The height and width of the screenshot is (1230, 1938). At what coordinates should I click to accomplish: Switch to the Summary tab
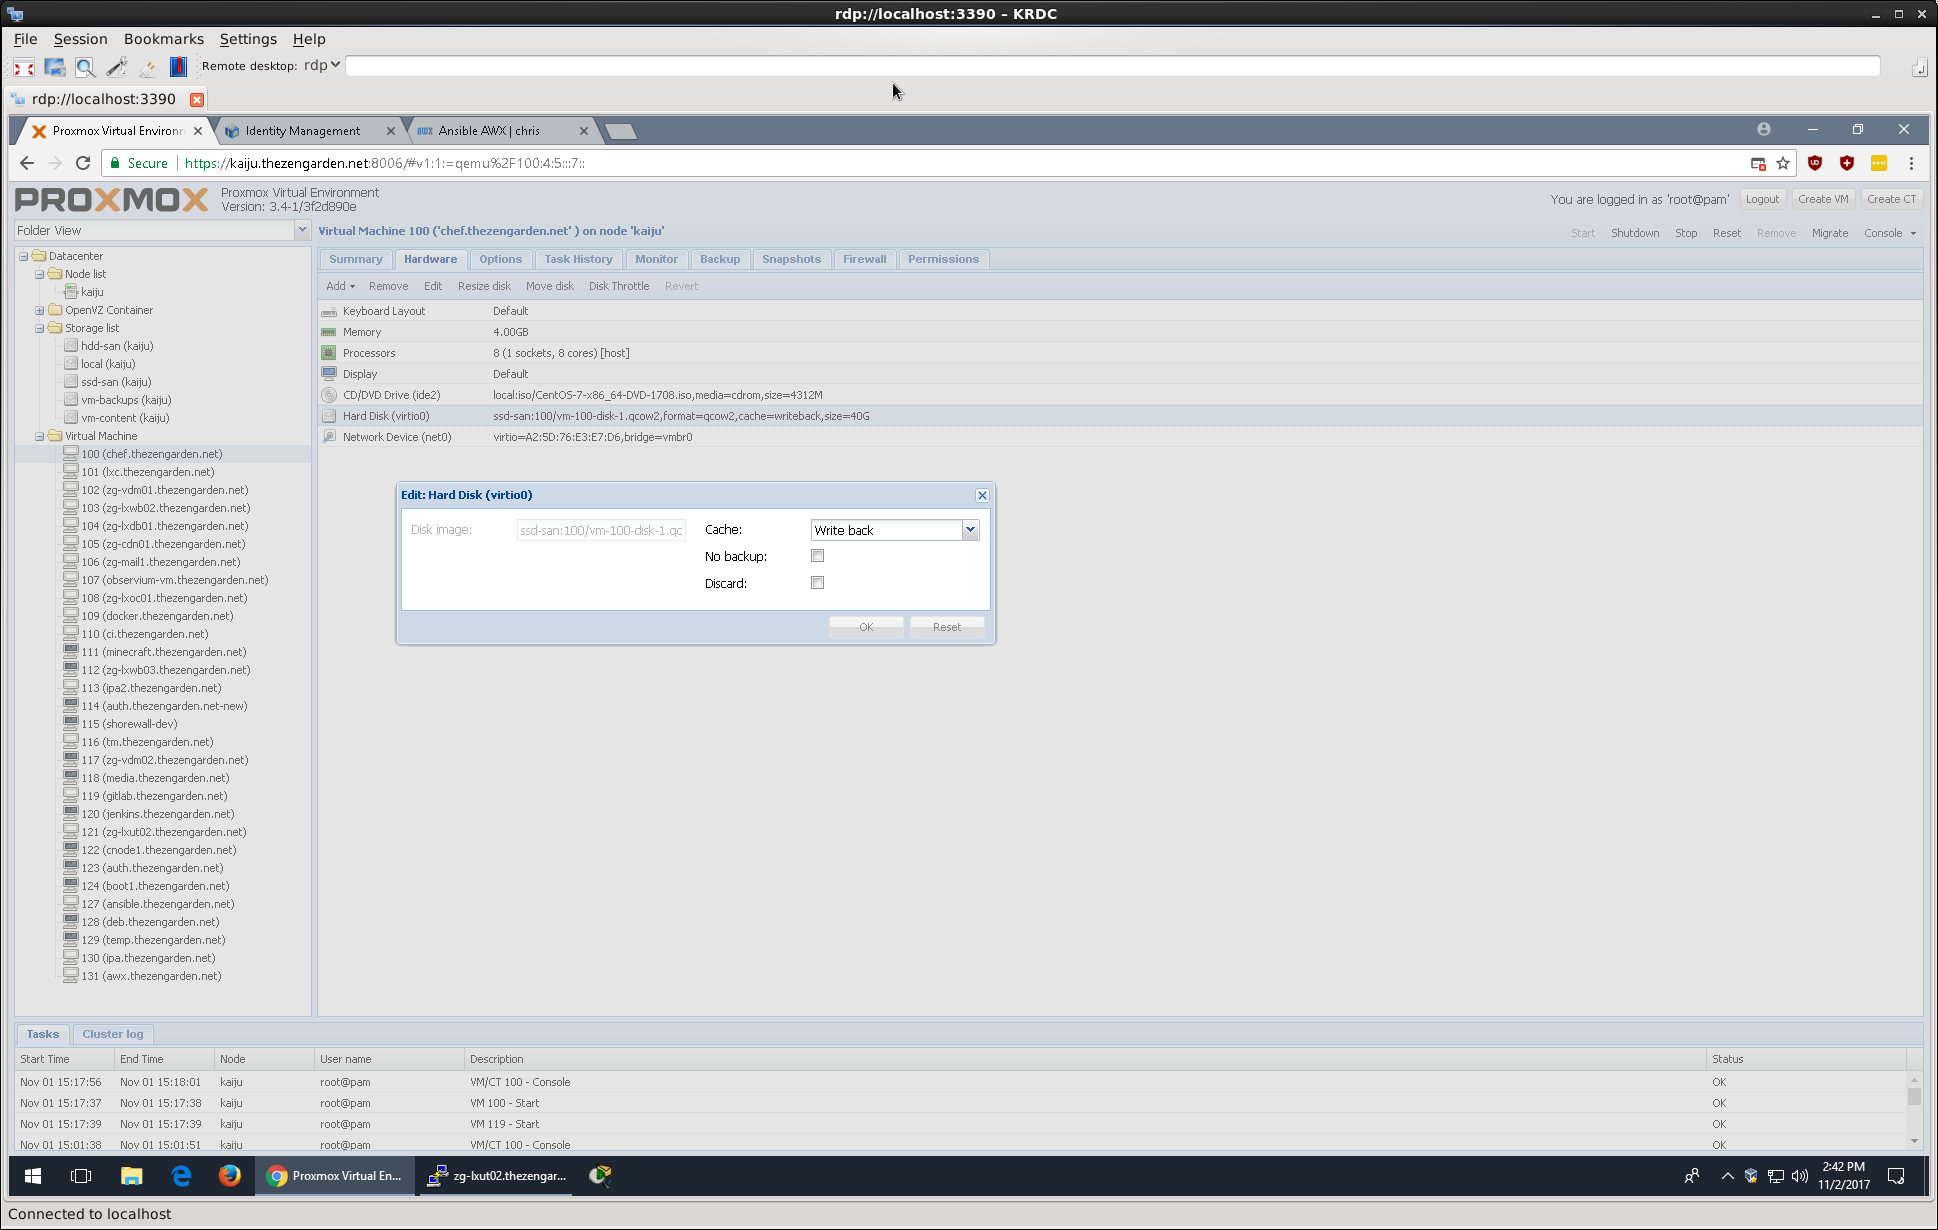tap(355, 259)
